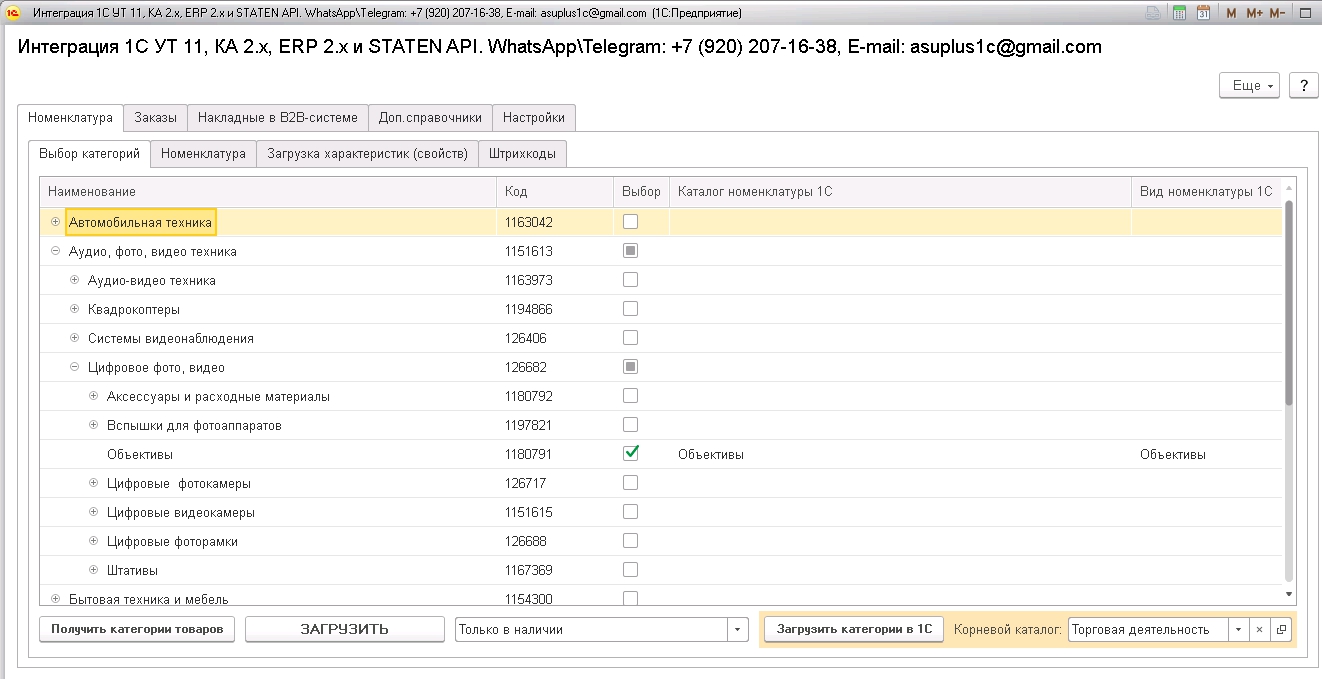Click the M- memory subtract button
Screen dimensions: 1322x679
point(1277,13)
